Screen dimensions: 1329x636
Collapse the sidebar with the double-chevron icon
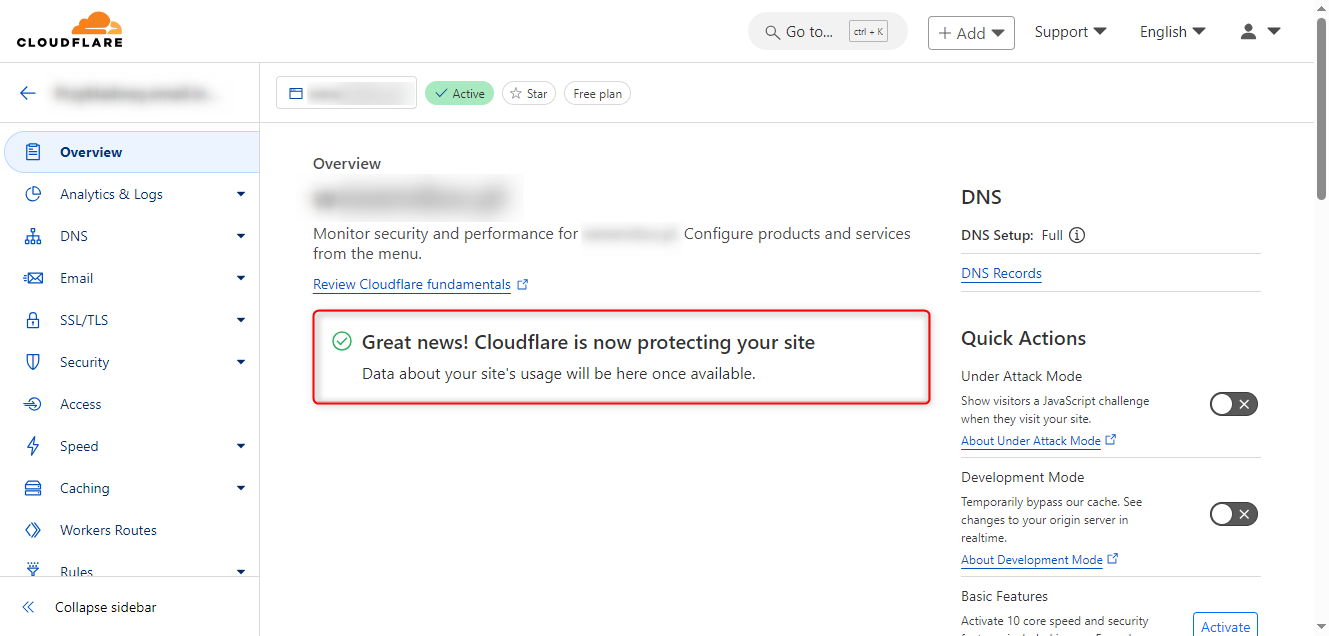tap(28, 607)
